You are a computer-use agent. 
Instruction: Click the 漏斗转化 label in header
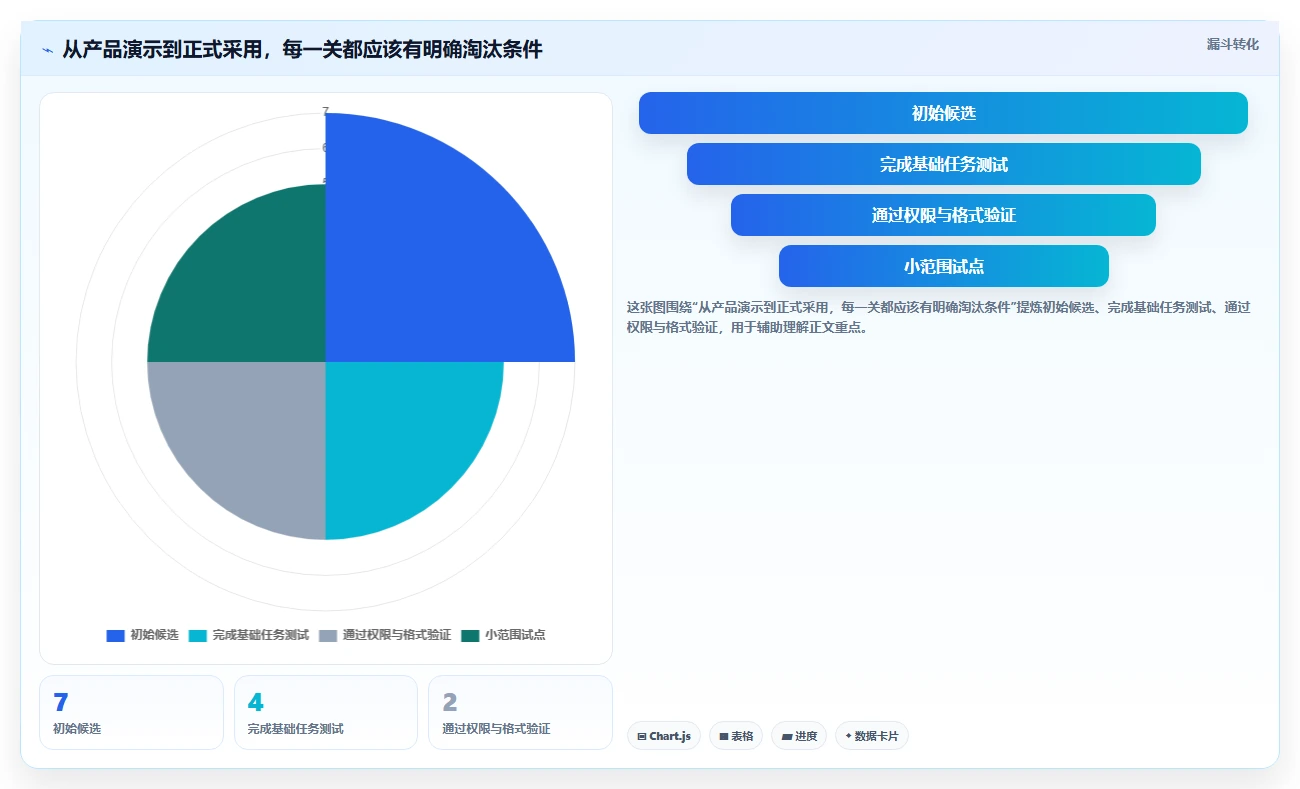tap(1232, 44)
